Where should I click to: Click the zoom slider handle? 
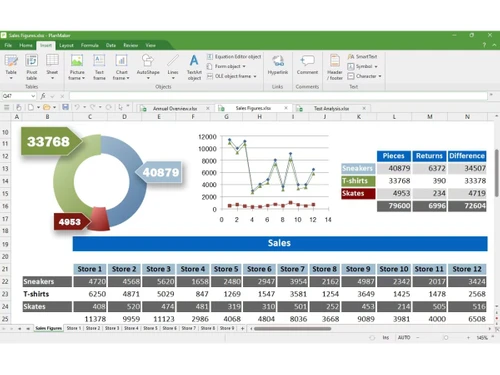coord(446,338)
